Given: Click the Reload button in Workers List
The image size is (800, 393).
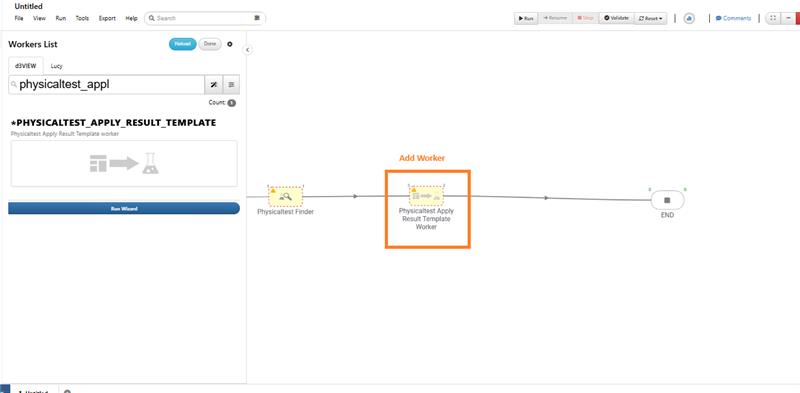Looking at the screenshot, I should (x=183, y=44).
